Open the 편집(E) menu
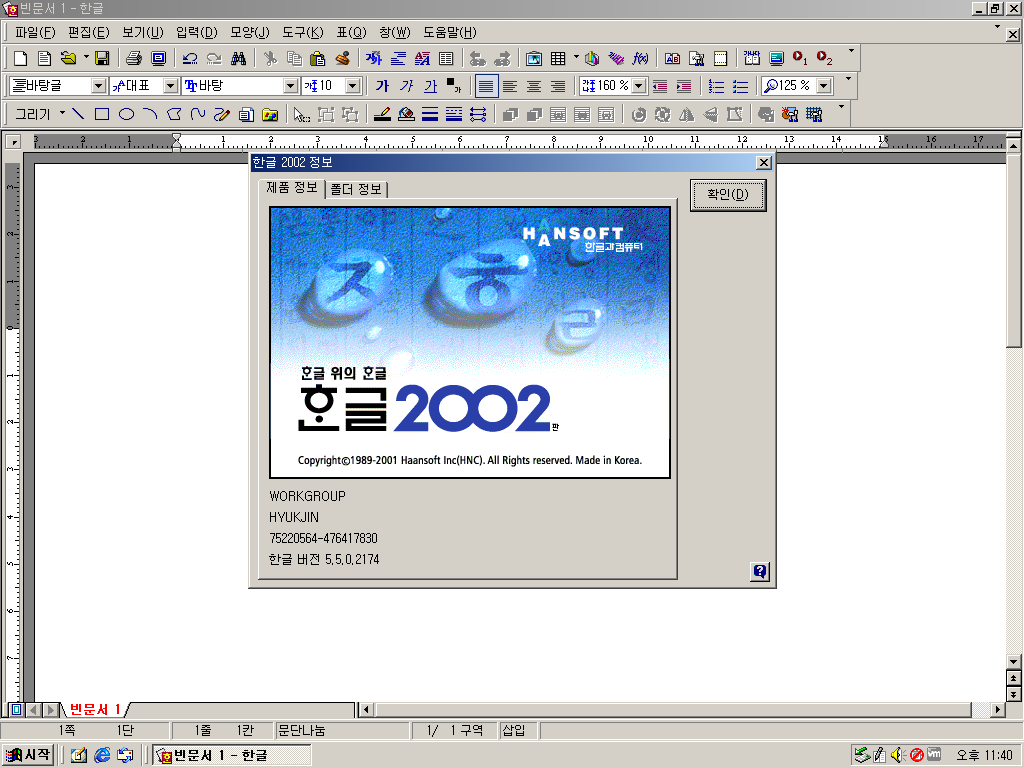This screenshot has height=768, width=1024. click(89, 32)
